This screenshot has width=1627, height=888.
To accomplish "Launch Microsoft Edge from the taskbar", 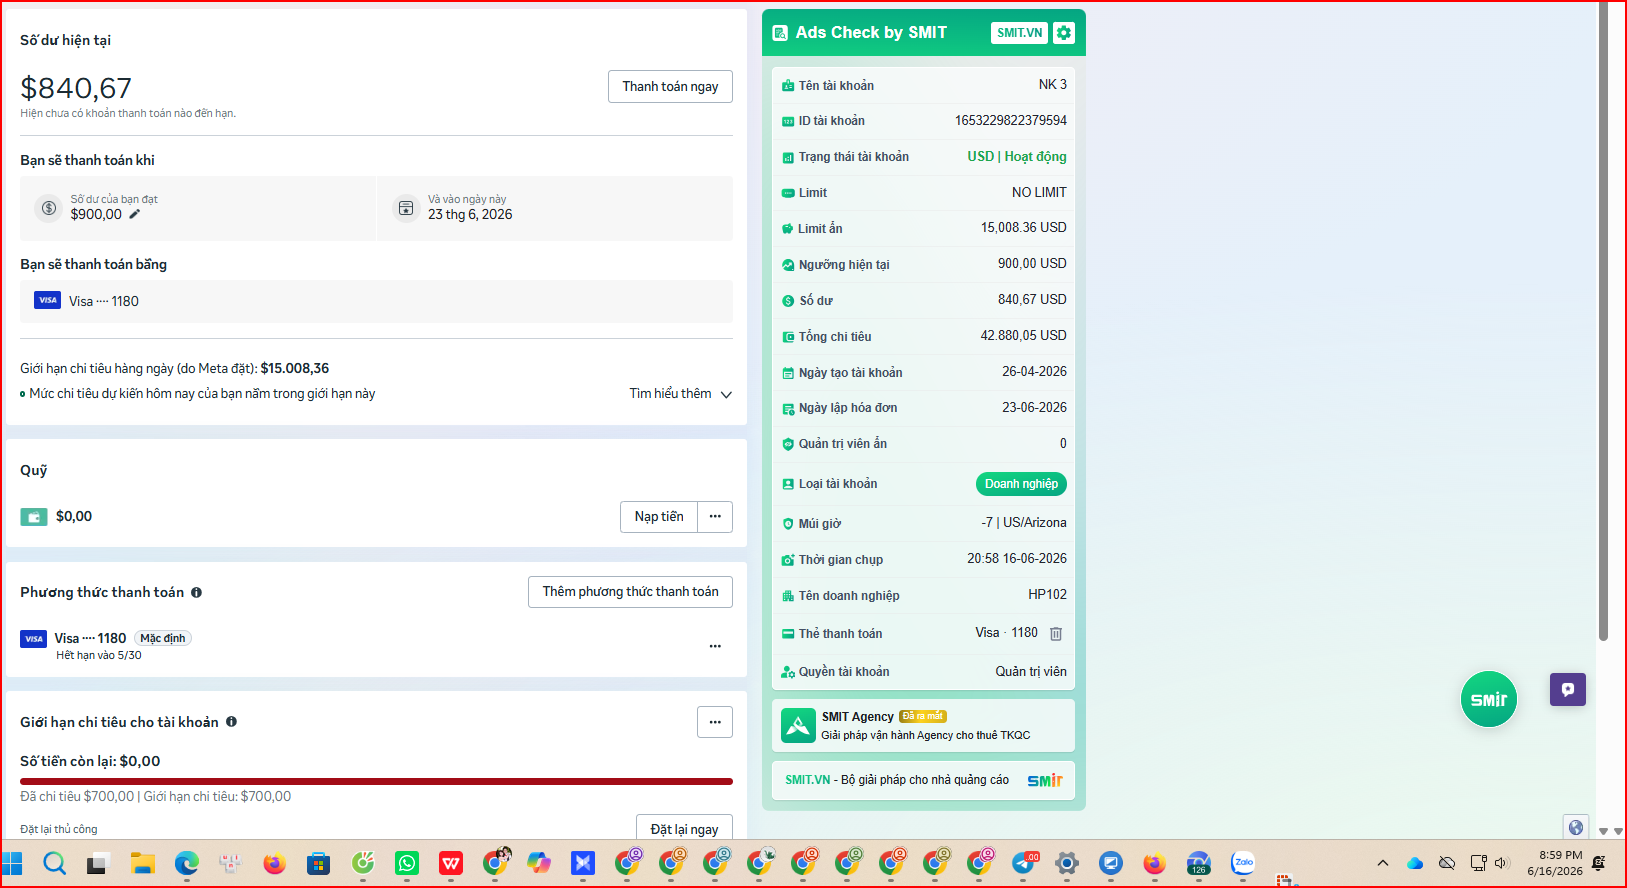I will (x=187, y=863).
